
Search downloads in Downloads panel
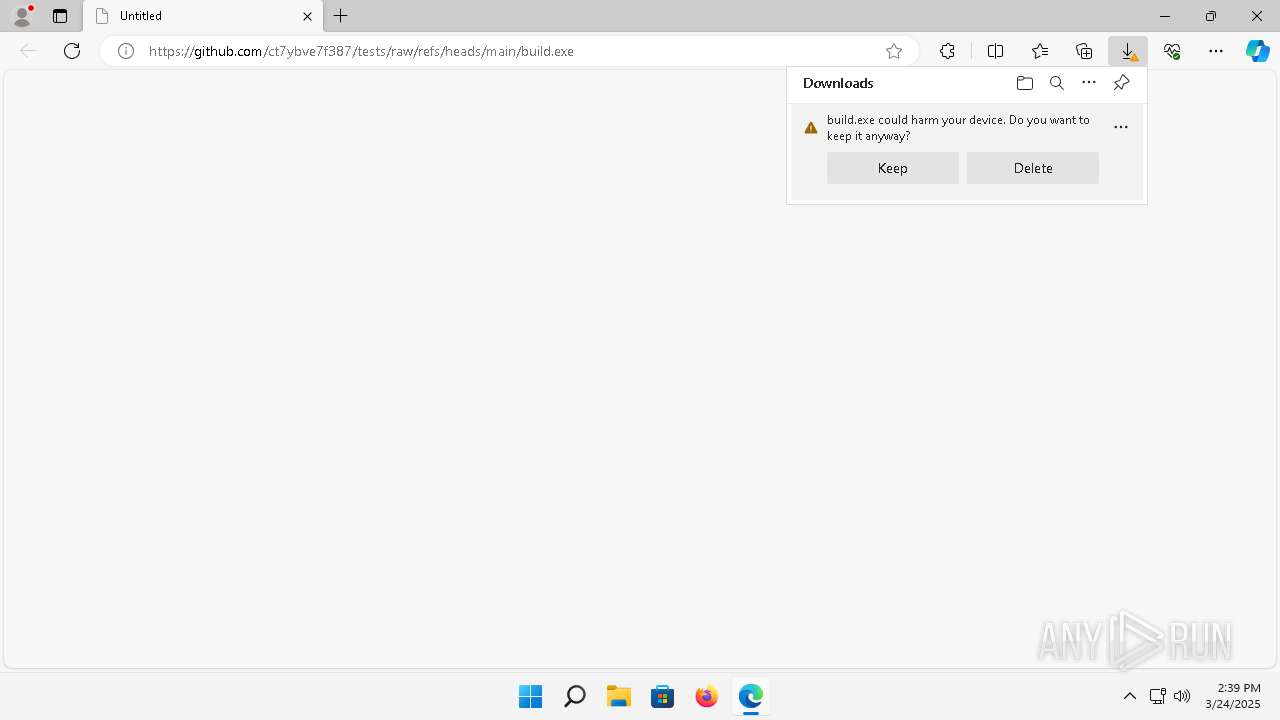coord(1056,83)
